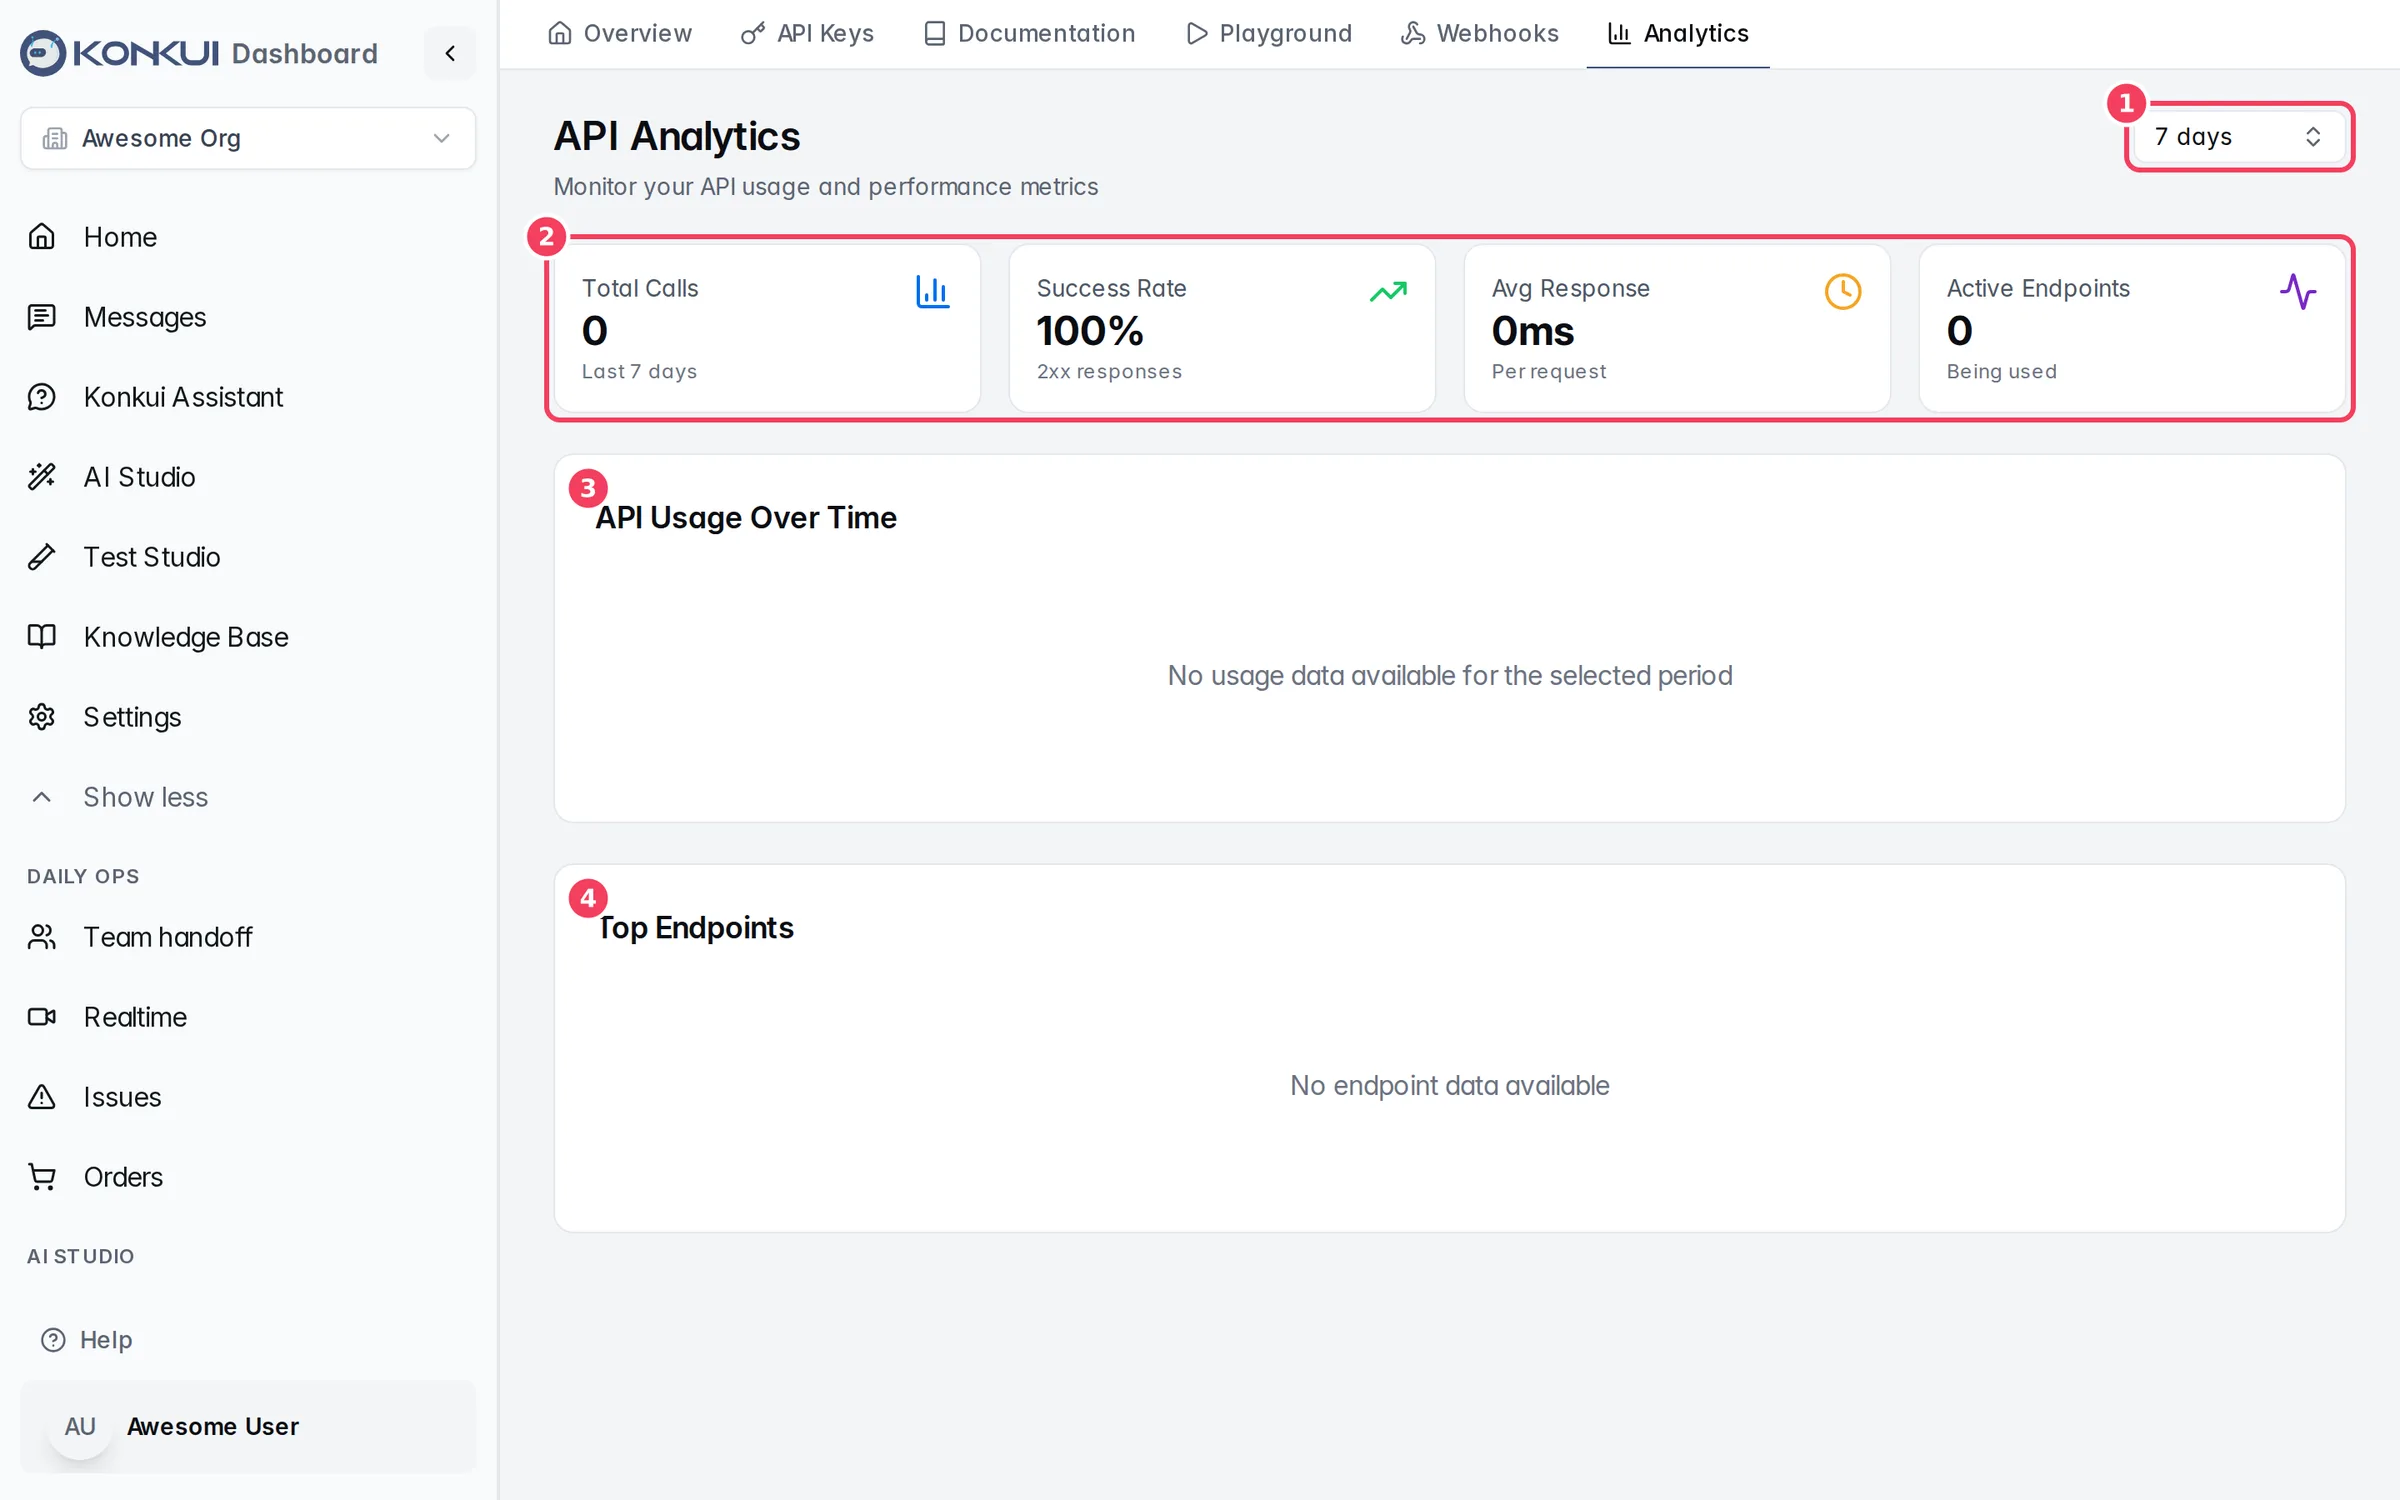Switch to the API Keys tab

click(x=807, y=34)
